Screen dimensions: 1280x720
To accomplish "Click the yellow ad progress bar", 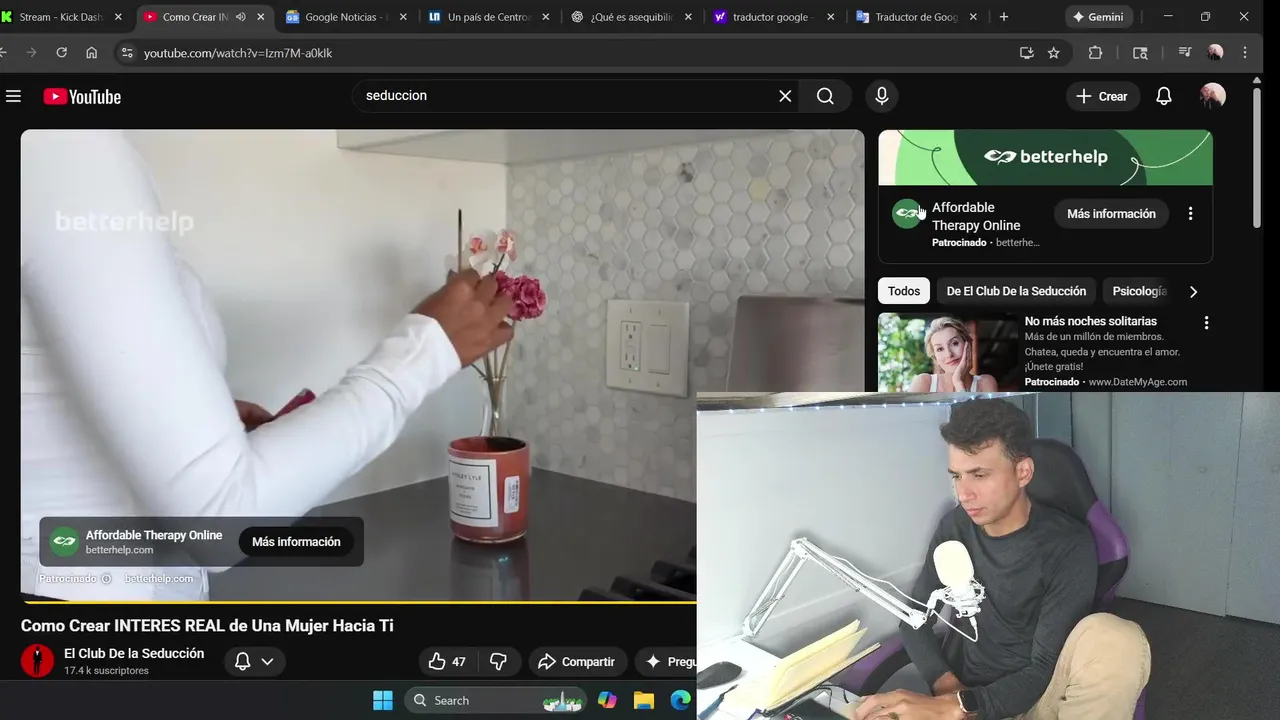I will 358,602.
